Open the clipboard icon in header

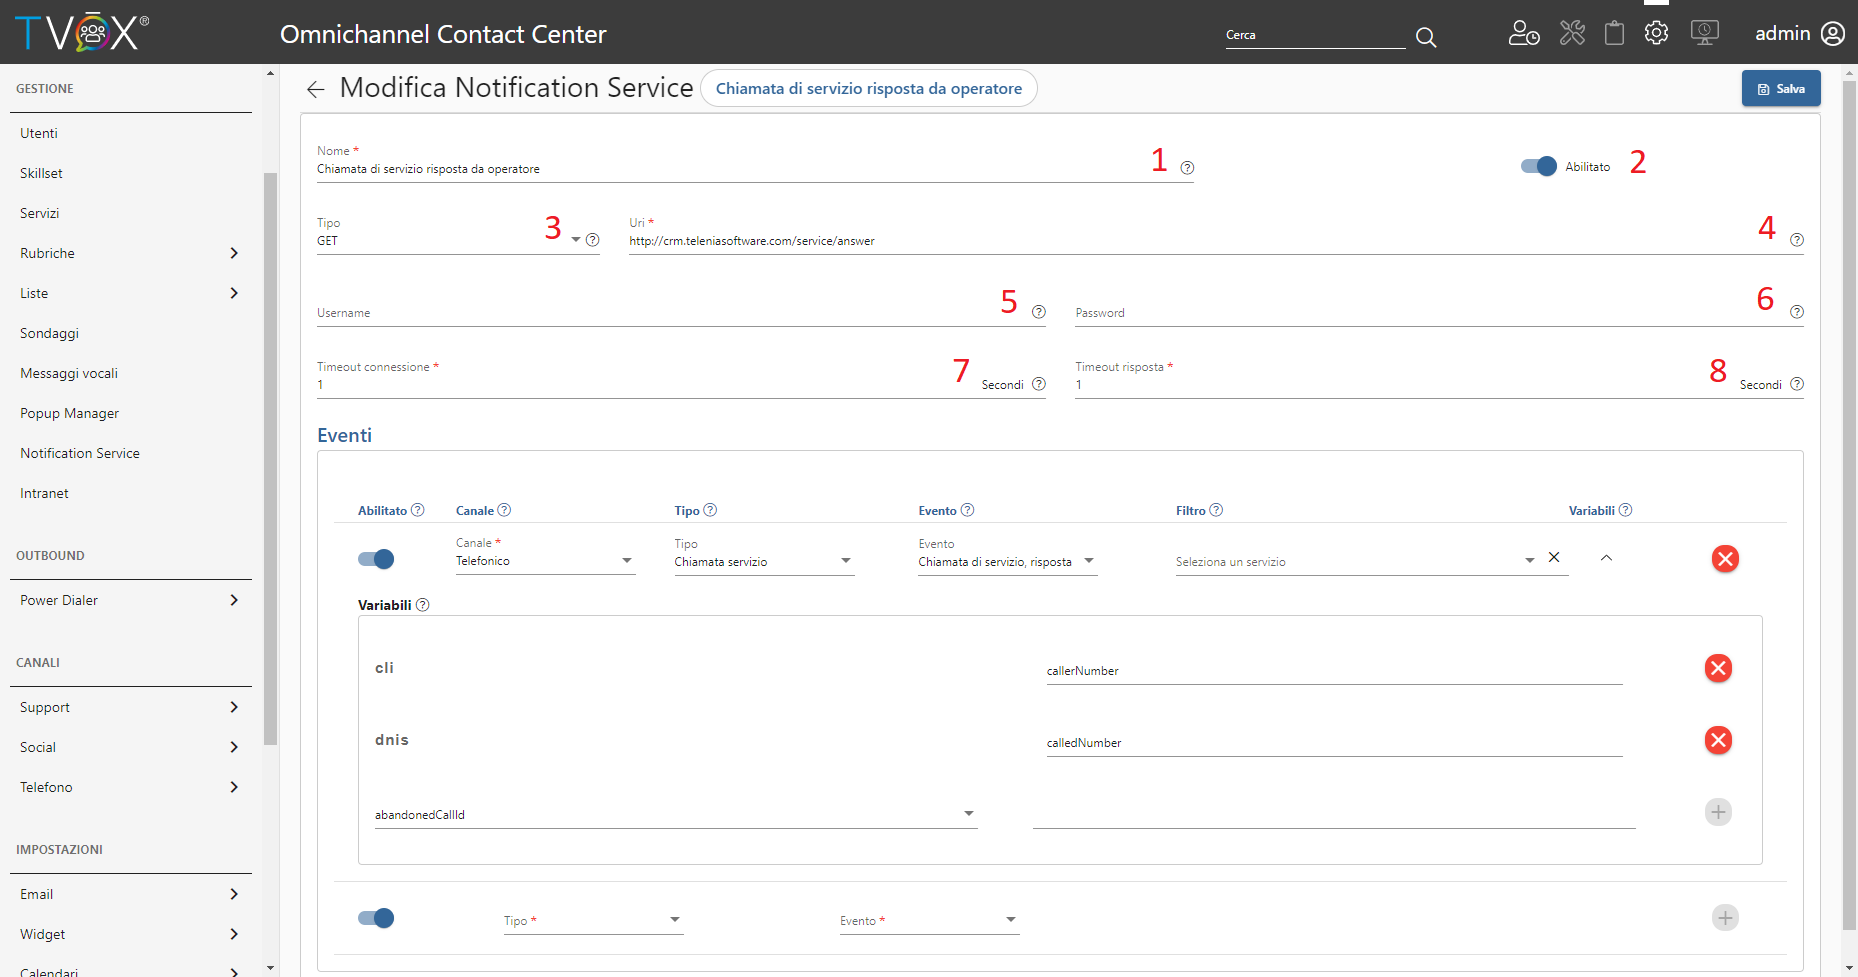pyautogui.click(x=1614, y=33)
